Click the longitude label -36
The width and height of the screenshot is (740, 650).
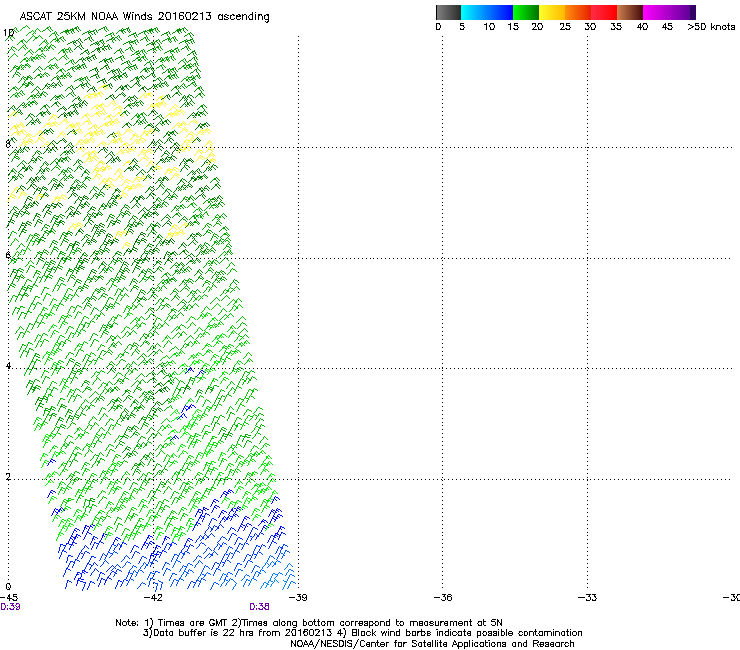443,598
